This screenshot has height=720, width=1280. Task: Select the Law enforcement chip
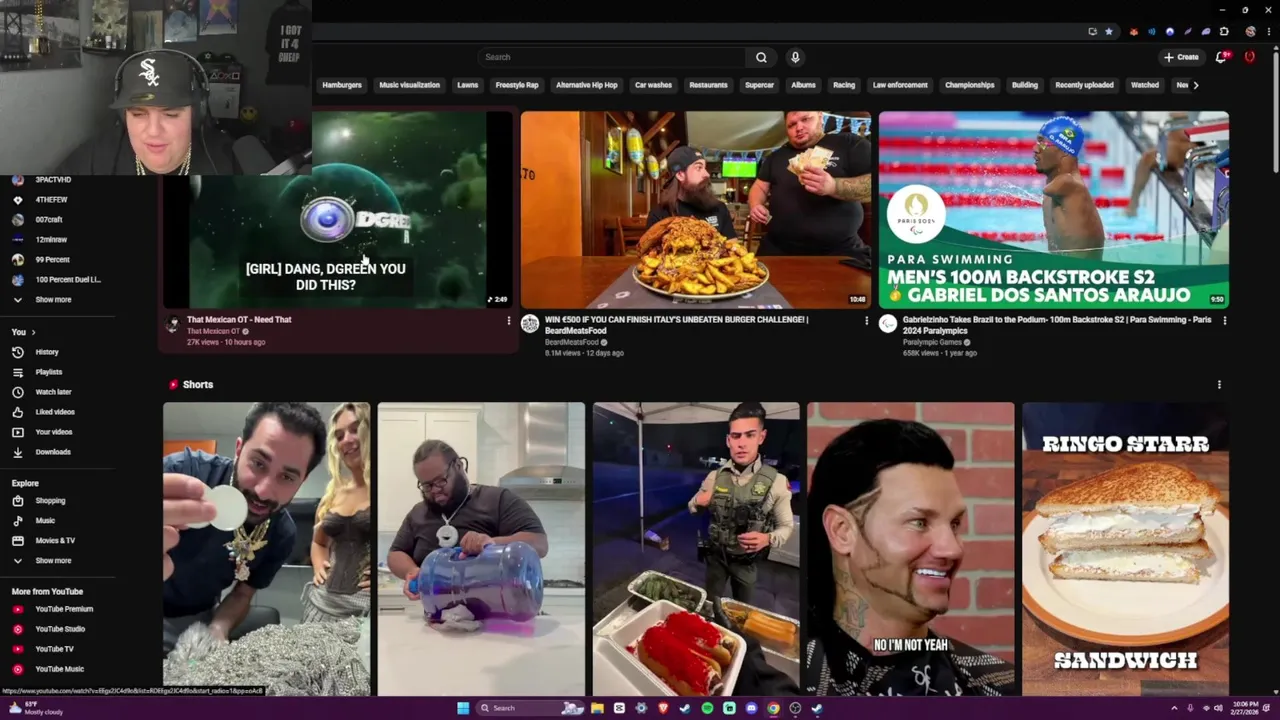[900, 85]
